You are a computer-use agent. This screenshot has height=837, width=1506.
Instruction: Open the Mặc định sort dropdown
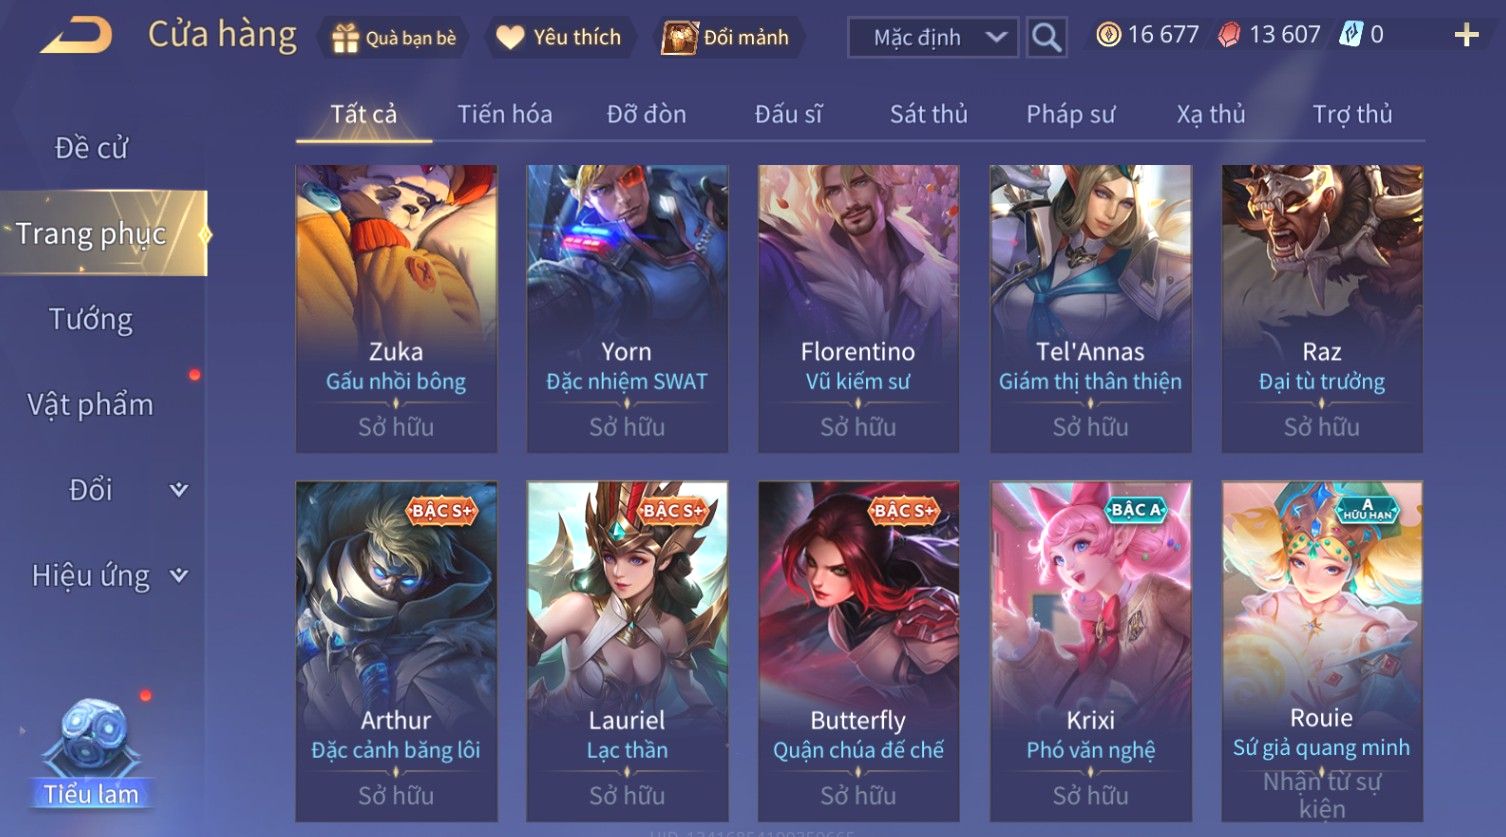[x=933, y=38]
